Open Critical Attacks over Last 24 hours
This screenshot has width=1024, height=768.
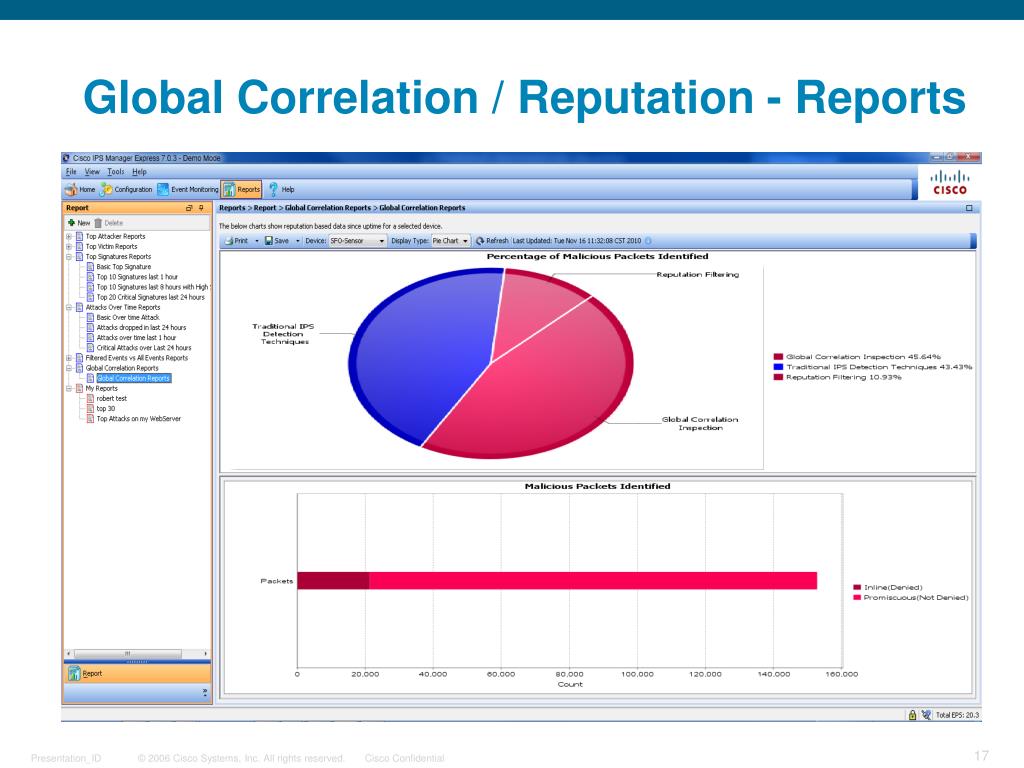(x=144, y=347)
